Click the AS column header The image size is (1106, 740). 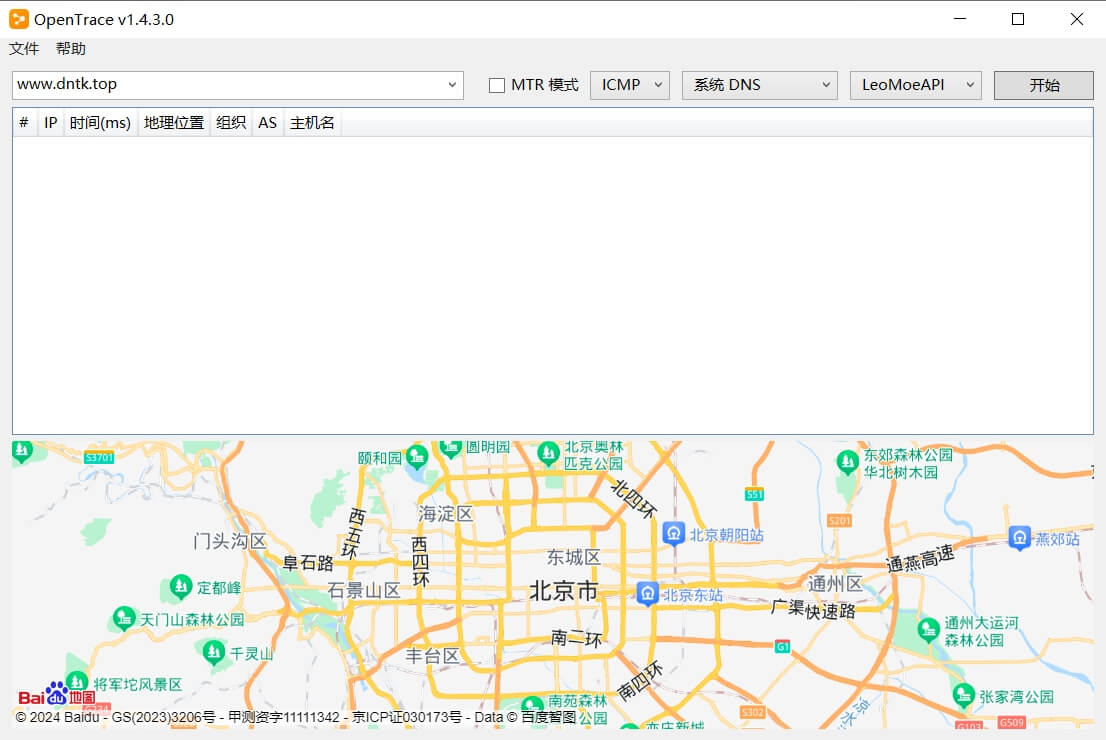tap(267, 123)
